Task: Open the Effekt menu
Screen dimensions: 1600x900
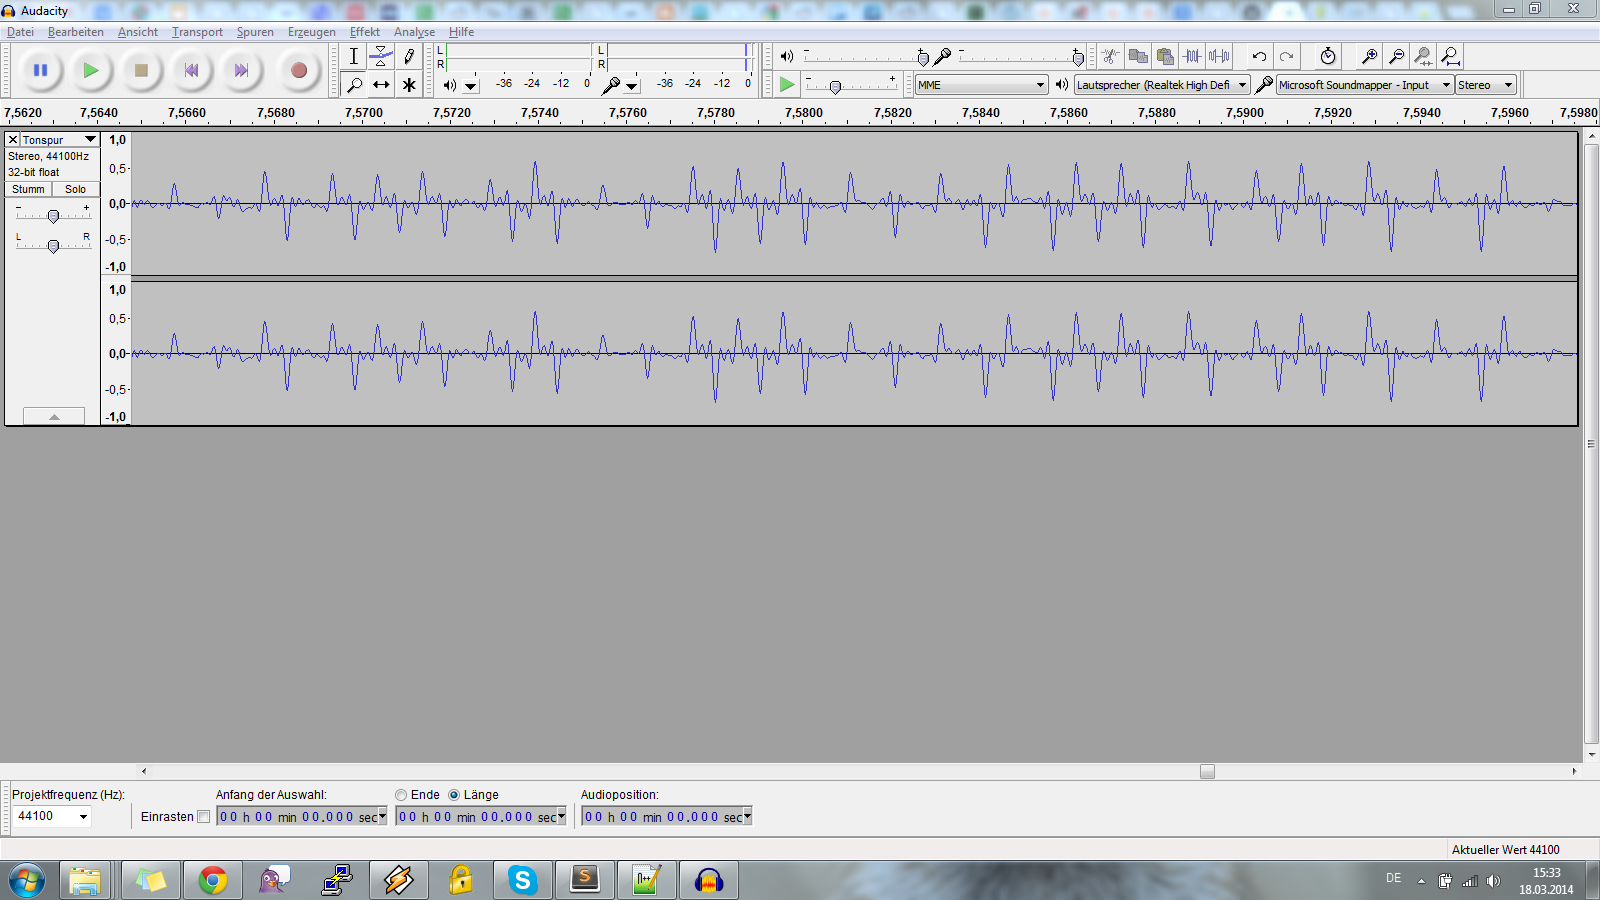Action: [364, 32]
